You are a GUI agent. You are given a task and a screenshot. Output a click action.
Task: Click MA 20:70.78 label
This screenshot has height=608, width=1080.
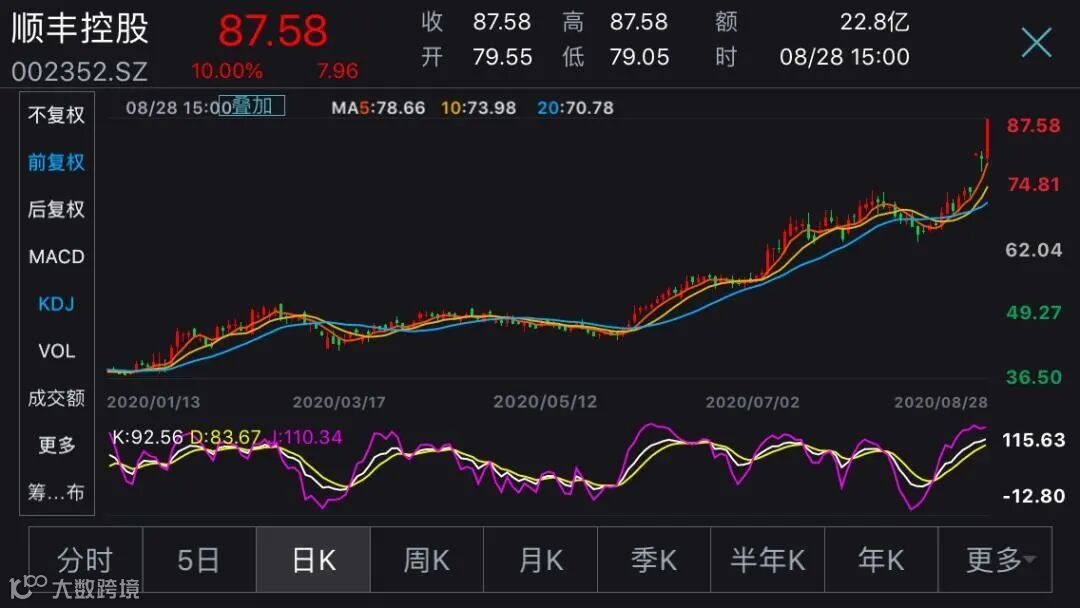coord(576,108)
